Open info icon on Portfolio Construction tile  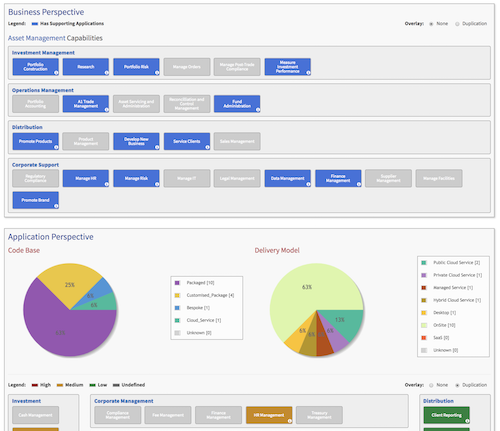(56, 73)
